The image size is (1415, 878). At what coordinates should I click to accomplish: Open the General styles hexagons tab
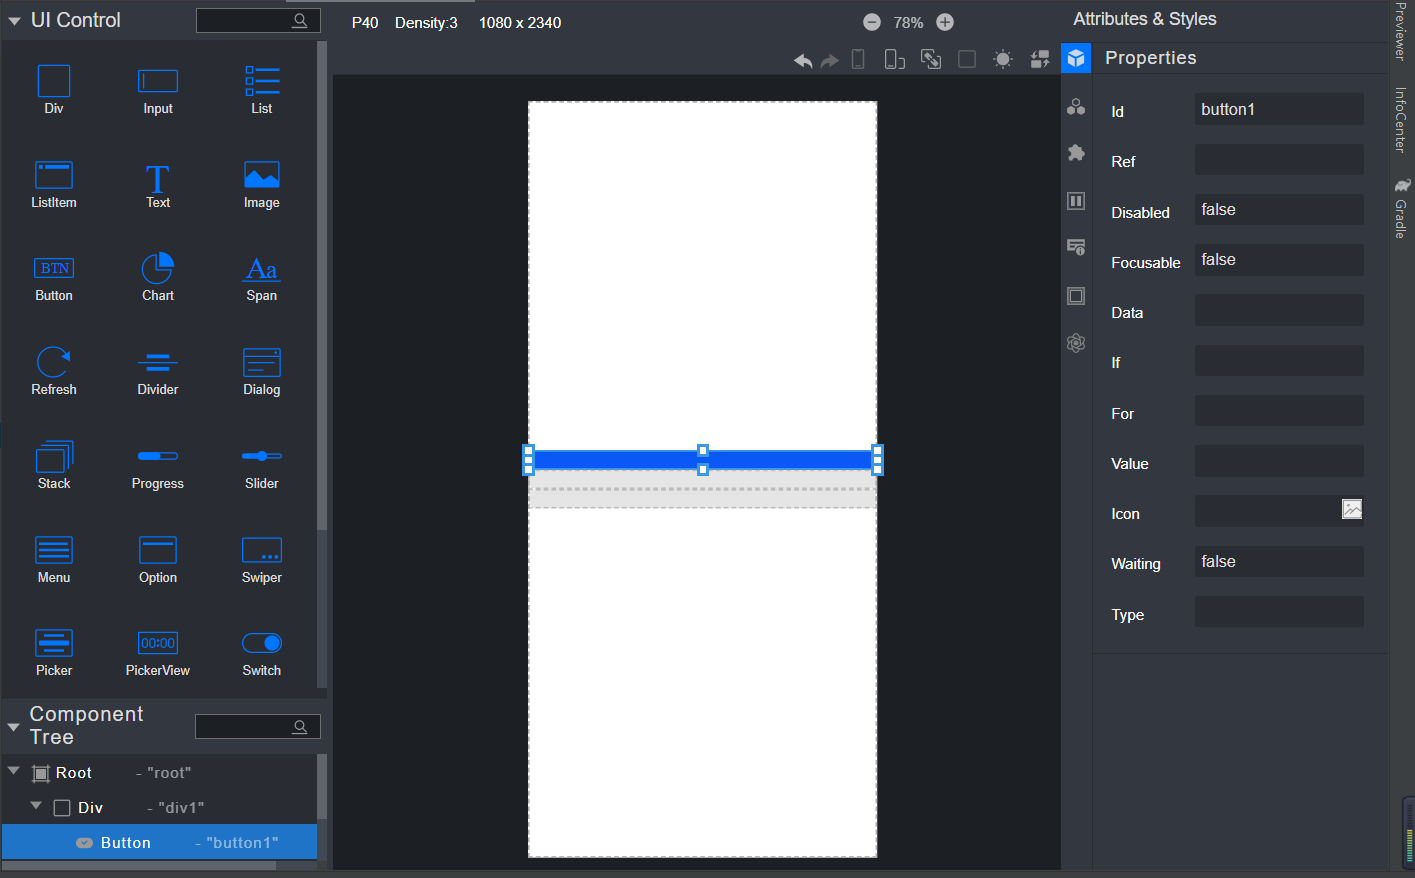click(1076, 106)
